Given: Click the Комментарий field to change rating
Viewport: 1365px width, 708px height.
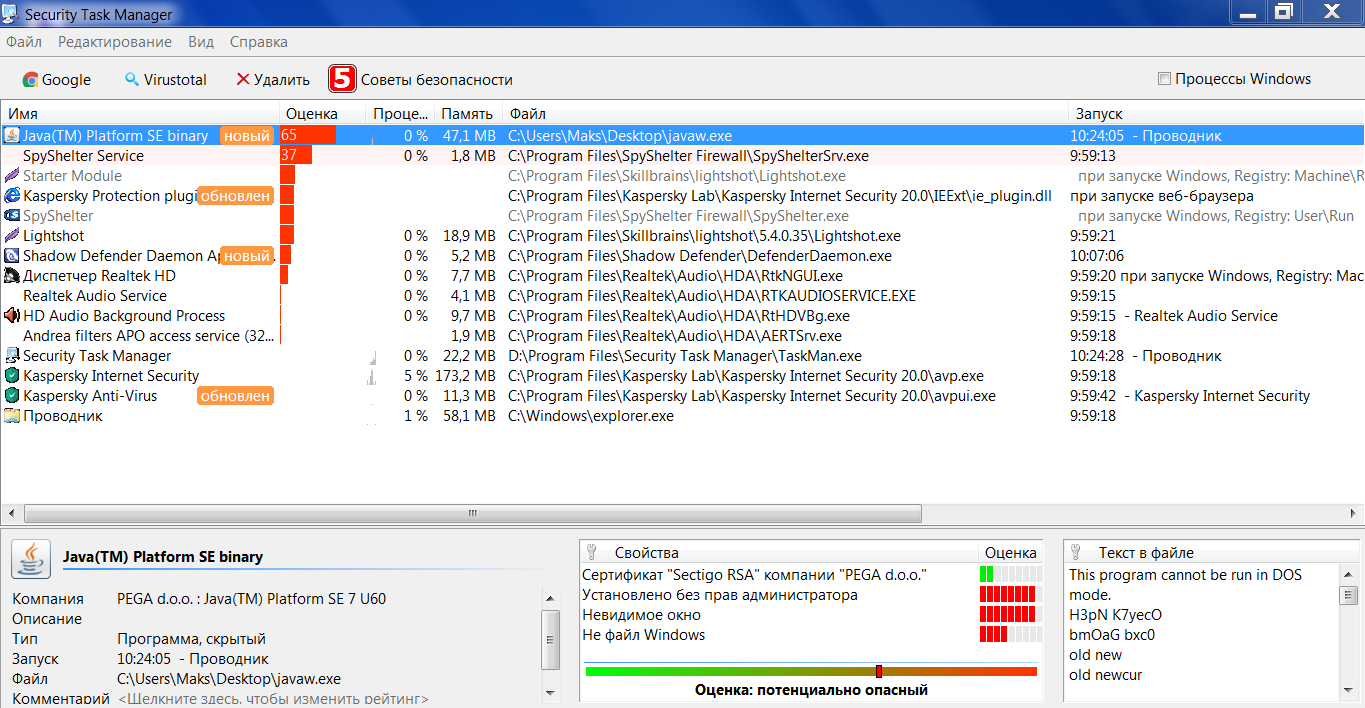Looking at the screenshot, I should (x=273, y=699).
